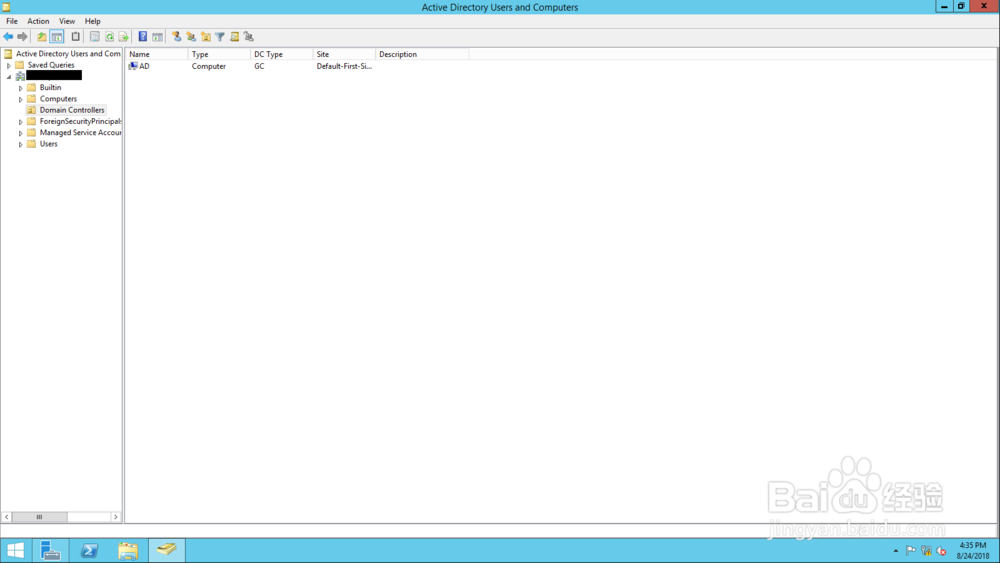Collapse the redacted domain node

click(x=9, y=77)
